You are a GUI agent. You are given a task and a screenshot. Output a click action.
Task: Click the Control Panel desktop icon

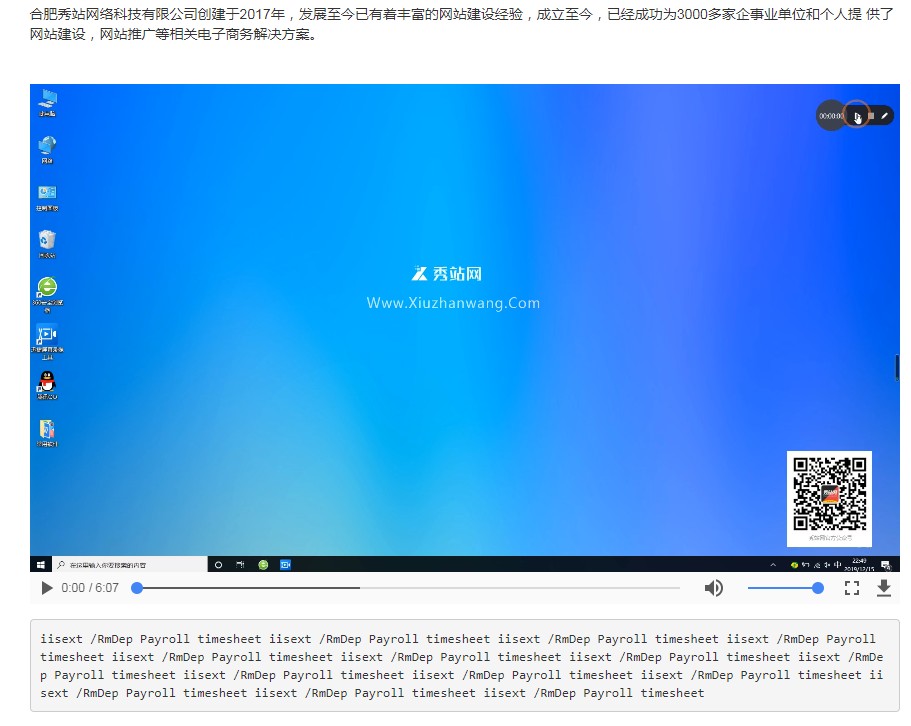tap(47, 194)
